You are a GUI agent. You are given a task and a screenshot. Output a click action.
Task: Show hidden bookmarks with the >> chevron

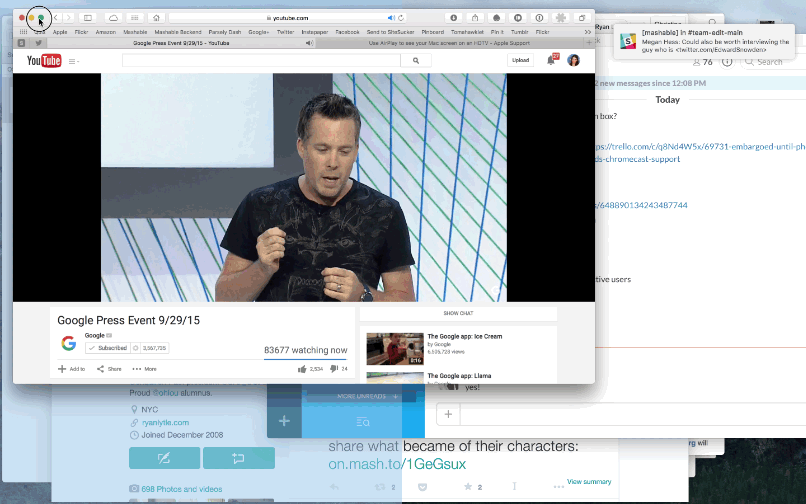coord(588,32)
